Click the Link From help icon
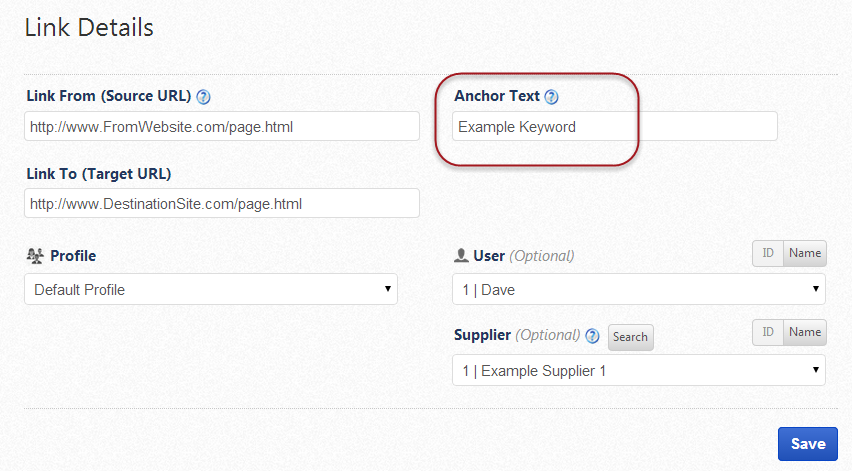This screenshot has height=471, width=852. pos(204,97)
